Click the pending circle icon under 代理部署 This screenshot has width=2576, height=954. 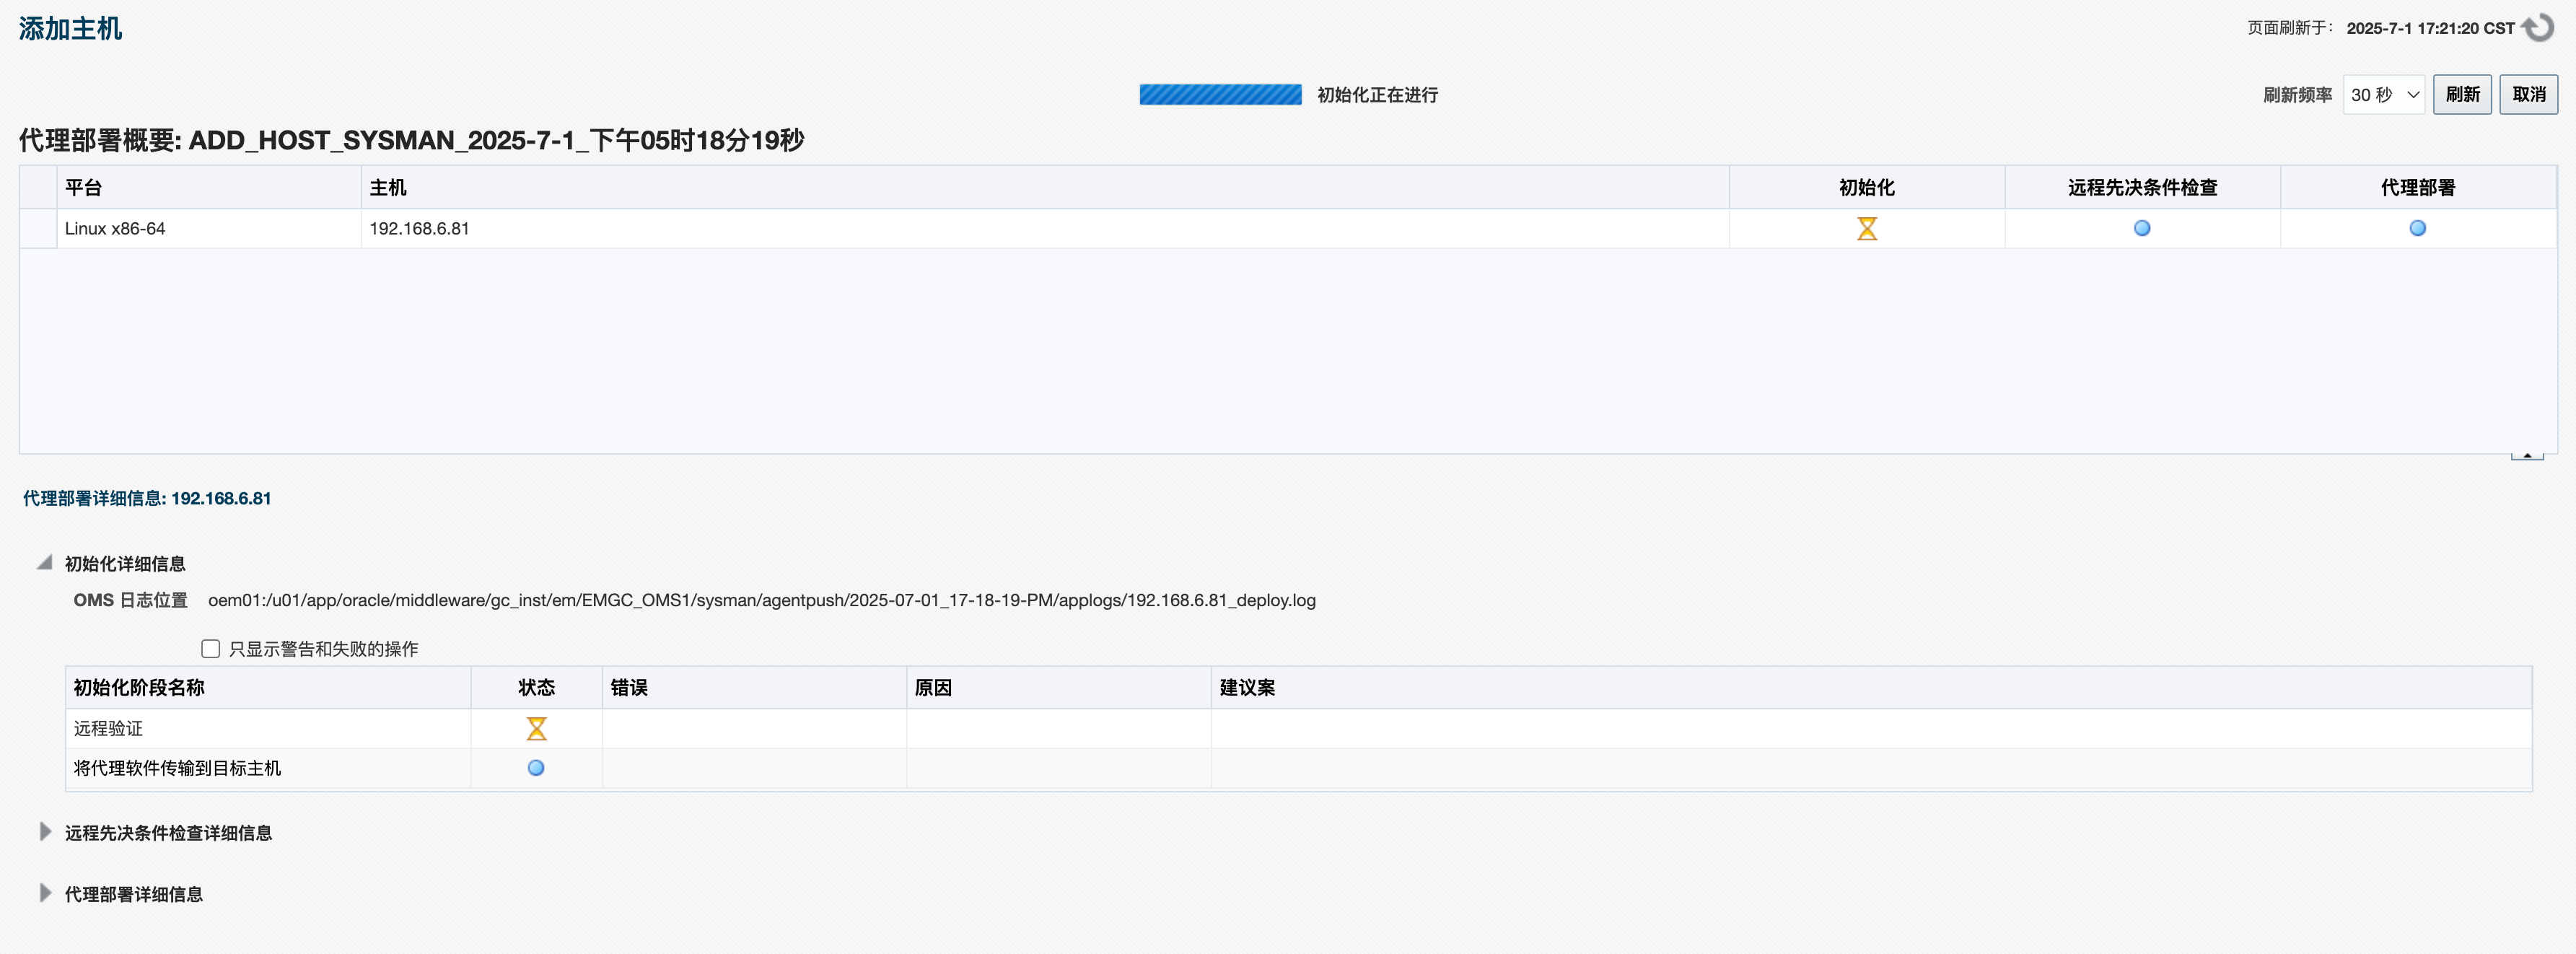(2417, 228)
